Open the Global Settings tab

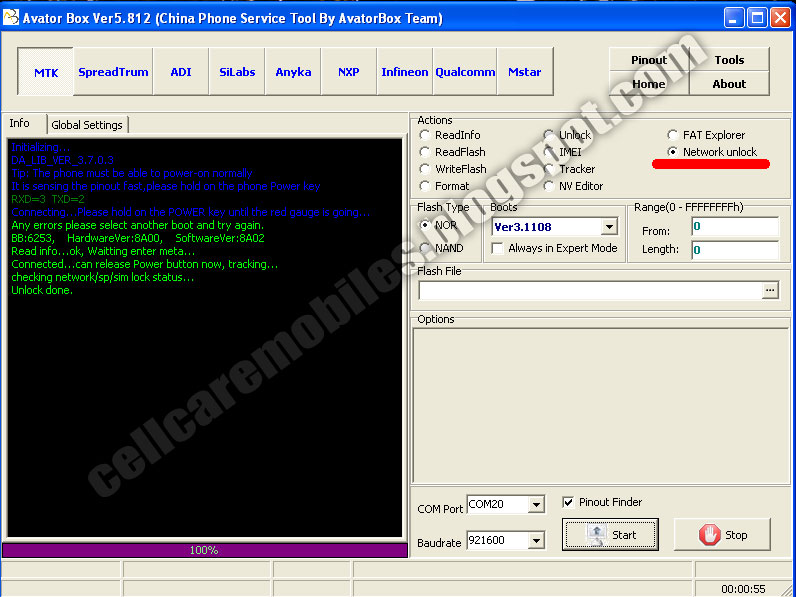(x=87, y=125)
